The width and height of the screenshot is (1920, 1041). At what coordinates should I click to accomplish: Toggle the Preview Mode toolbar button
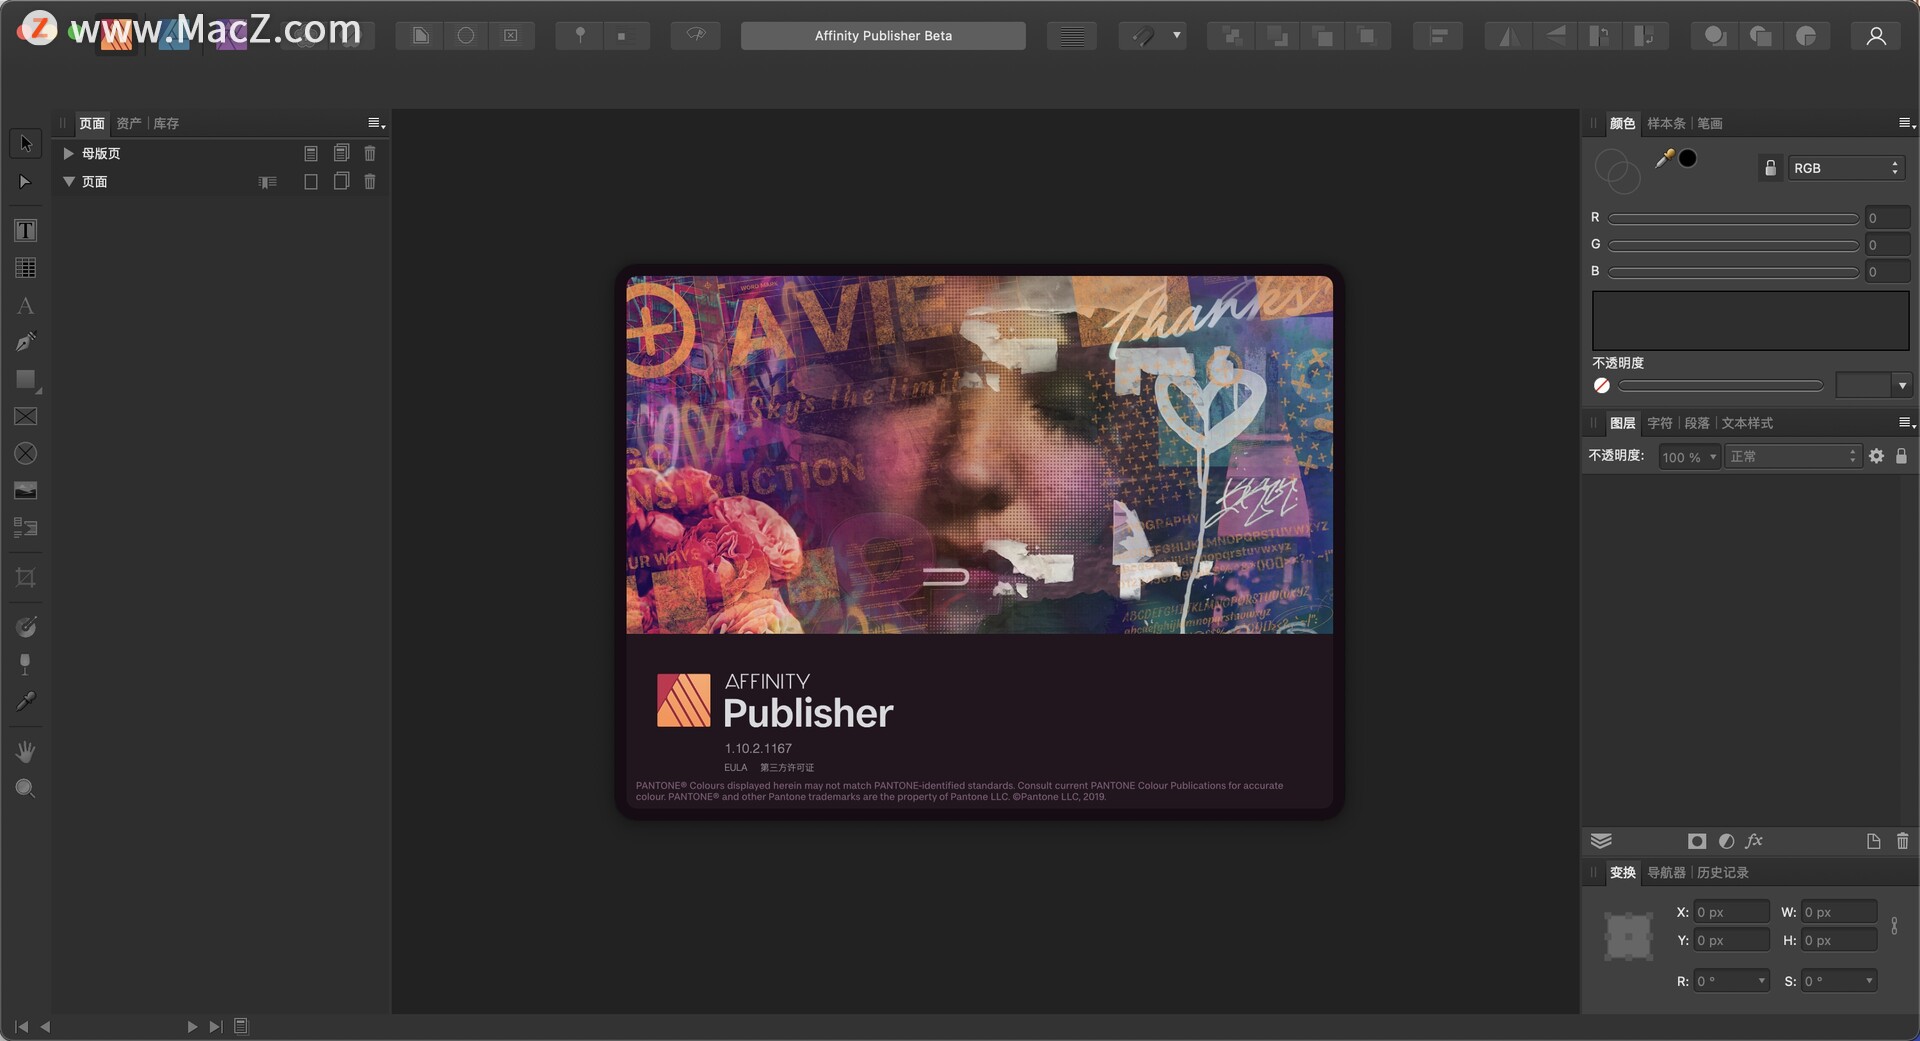click(696, 36)
